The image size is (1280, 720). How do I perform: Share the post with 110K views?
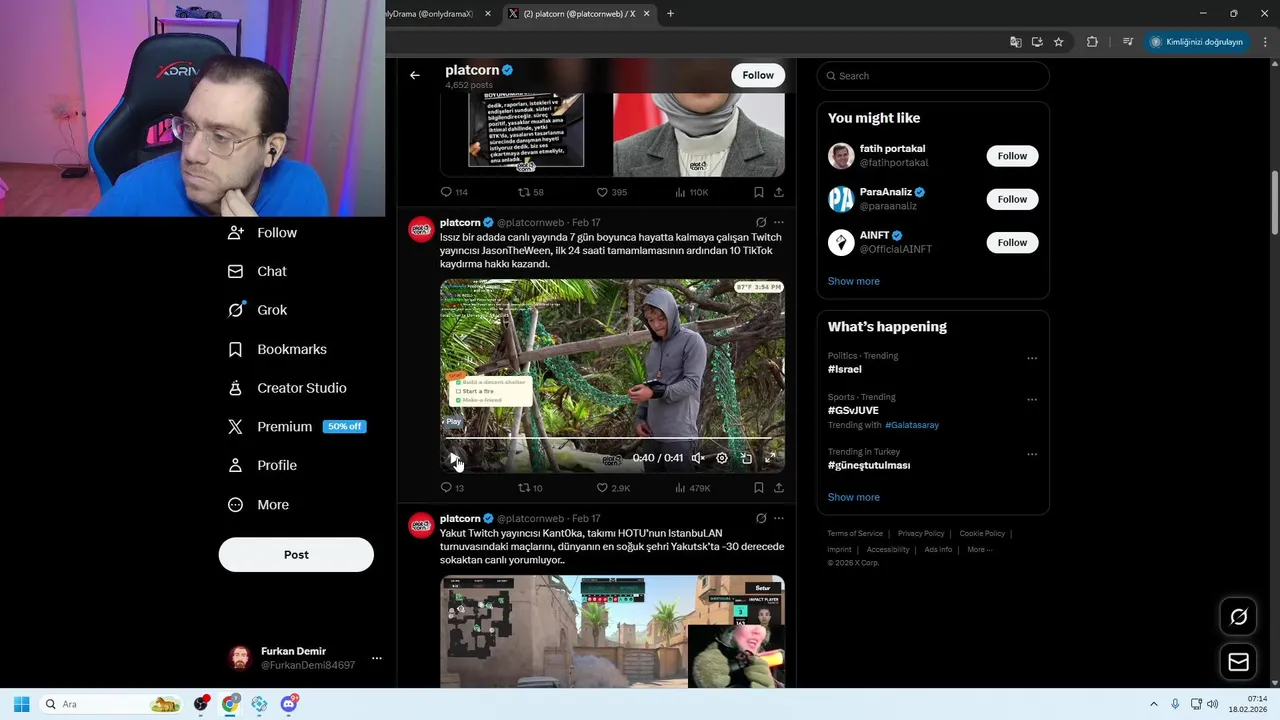coord(779,192)
